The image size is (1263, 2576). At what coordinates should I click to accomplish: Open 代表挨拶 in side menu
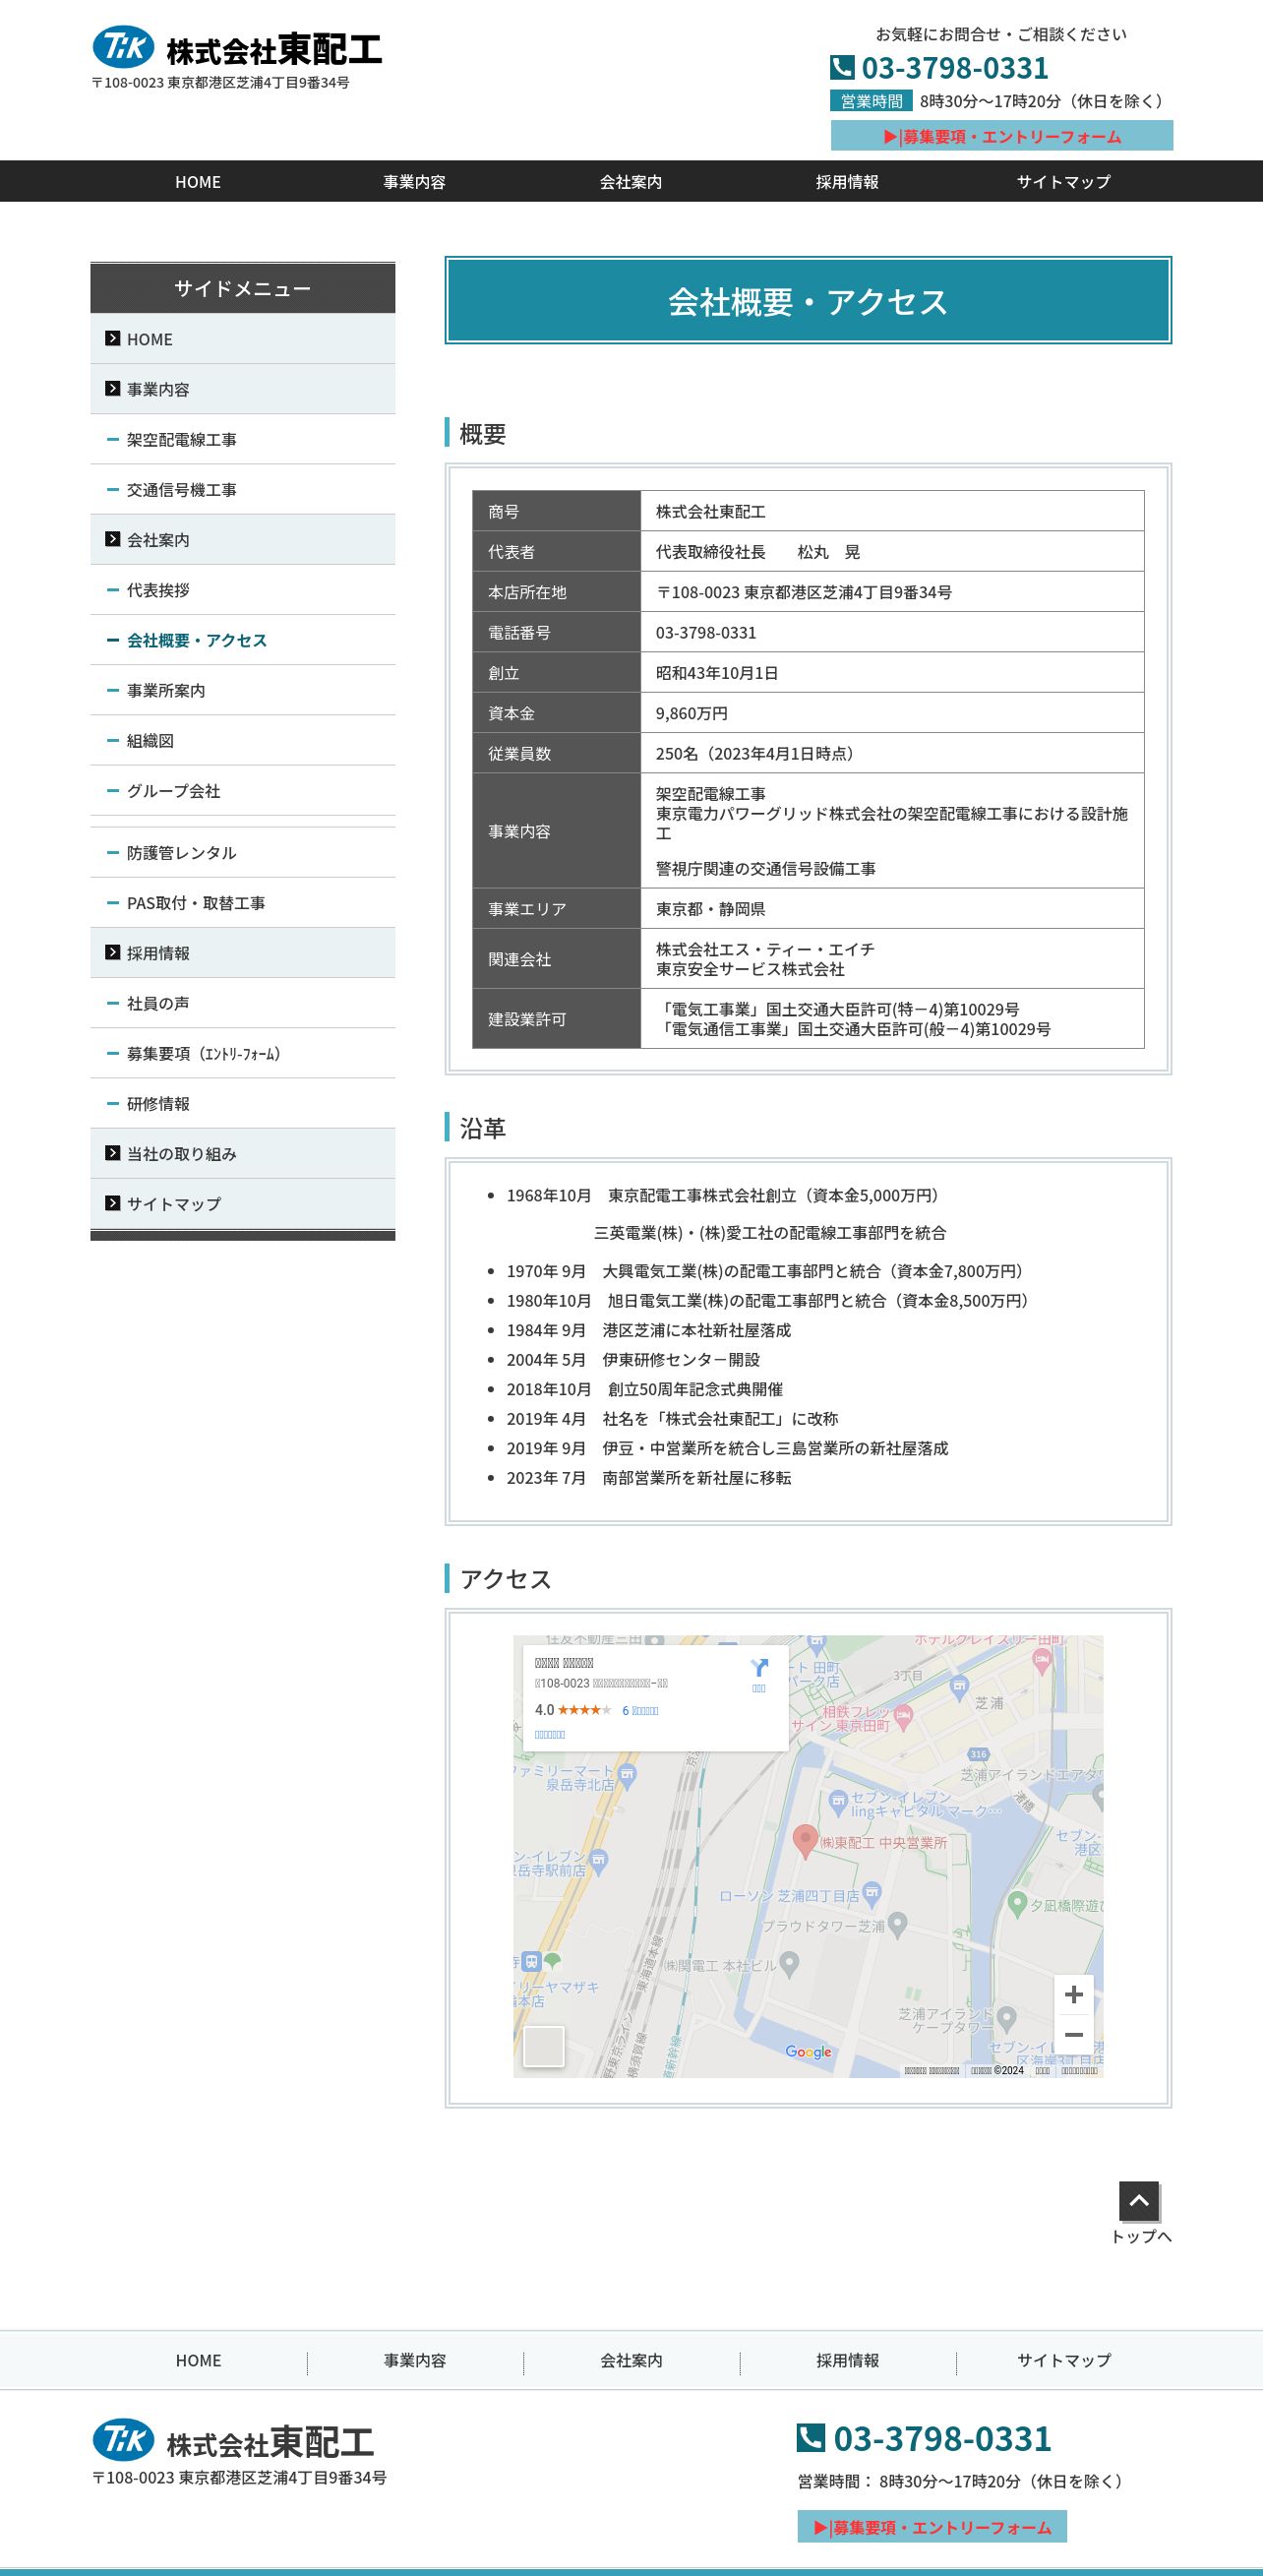click(x=243, y=590)
